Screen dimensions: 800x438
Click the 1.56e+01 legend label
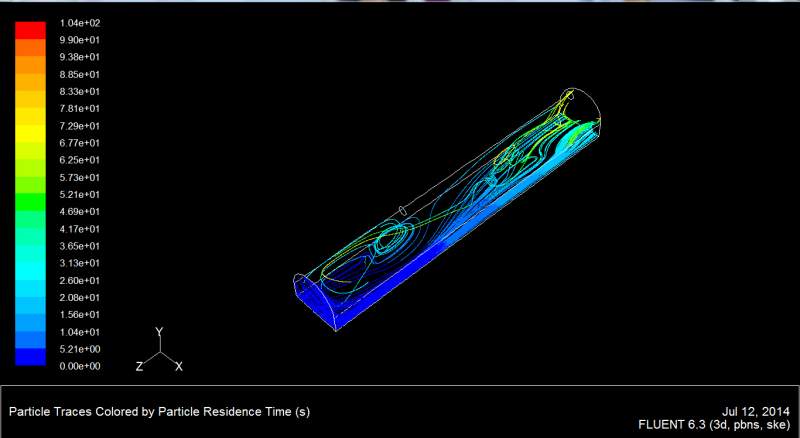[80, 315]
